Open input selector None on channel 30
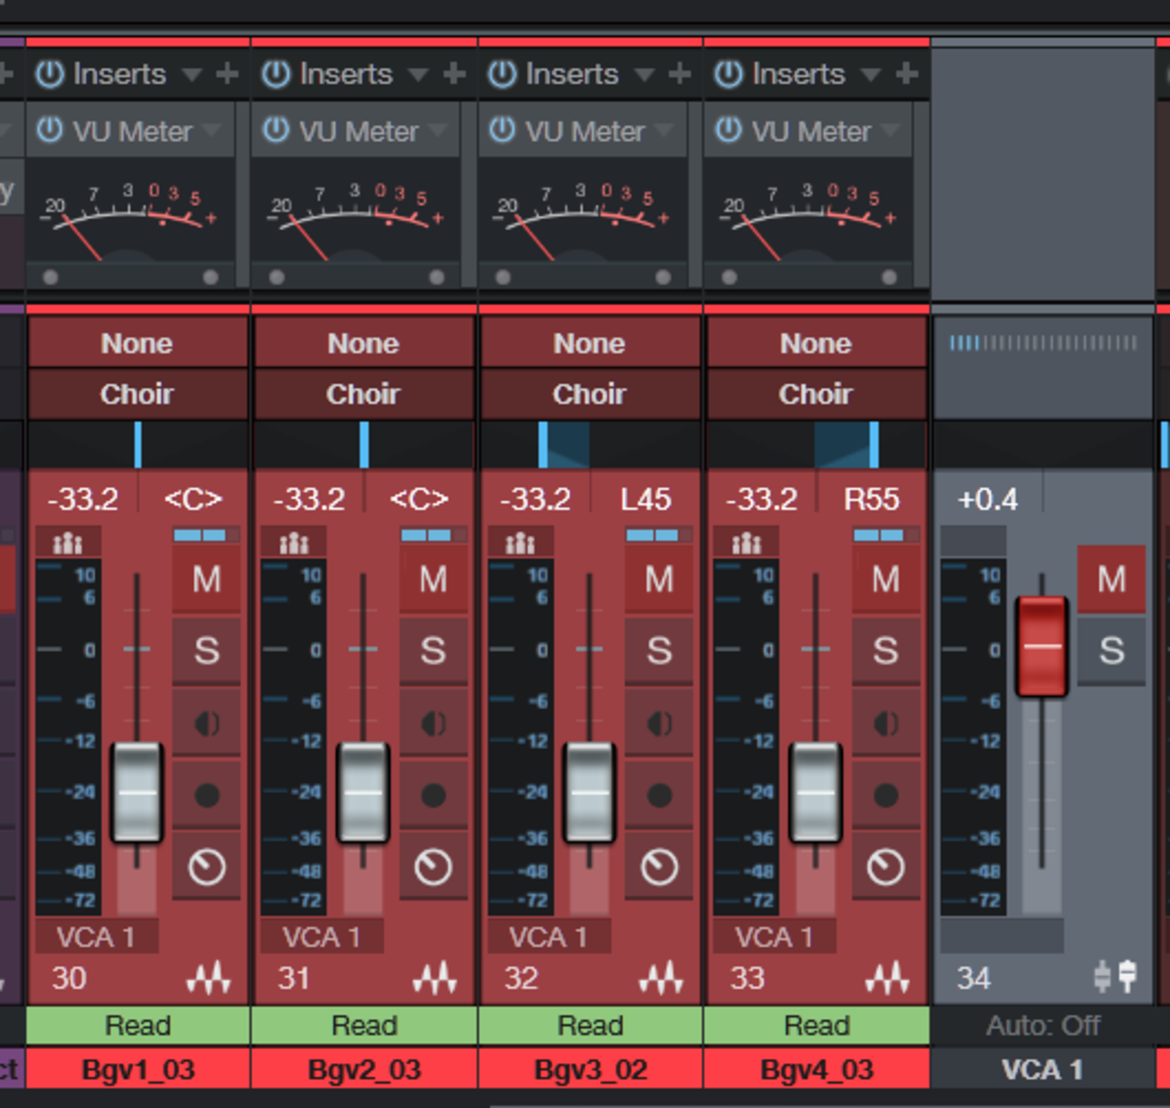Screen dimensions: 1170x1108 (137, 343)
